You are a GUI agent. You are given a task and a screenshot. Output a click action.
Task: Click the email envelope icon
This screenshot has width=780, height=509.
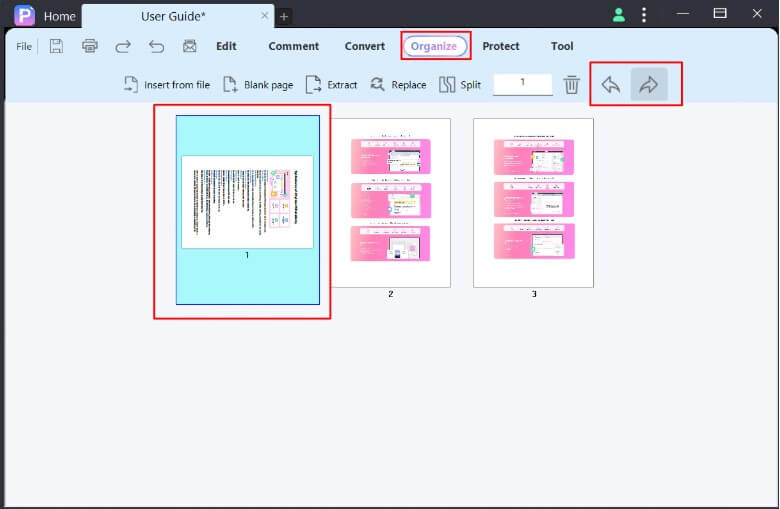click(x=190, y=46)
